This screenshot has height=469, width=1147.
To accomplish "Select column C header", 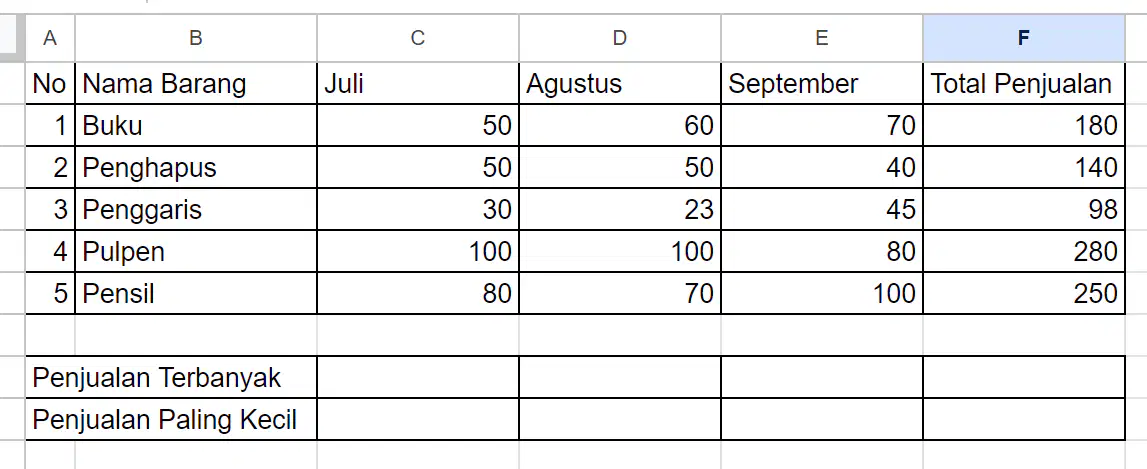I will point(418,38).
